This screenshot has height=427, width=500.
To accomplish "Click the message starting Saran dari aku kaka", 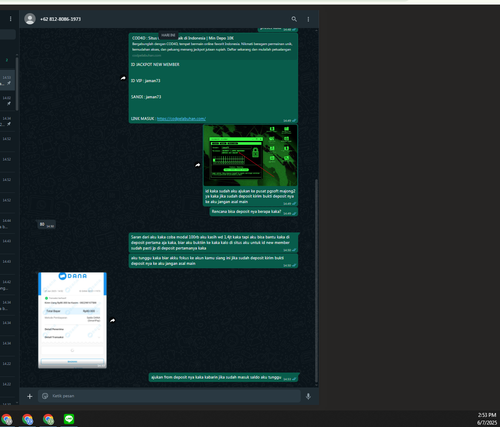I will [x=213, y=243].
